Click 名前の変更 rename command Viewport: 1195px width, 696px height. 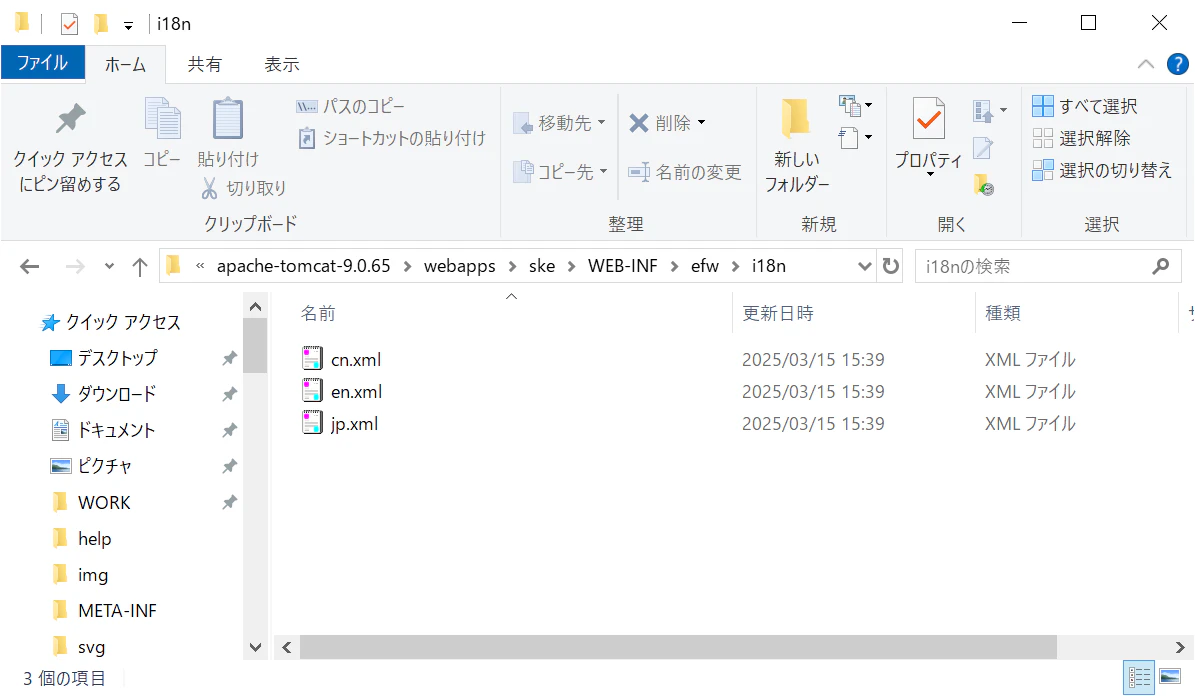(x=684, y=172)
